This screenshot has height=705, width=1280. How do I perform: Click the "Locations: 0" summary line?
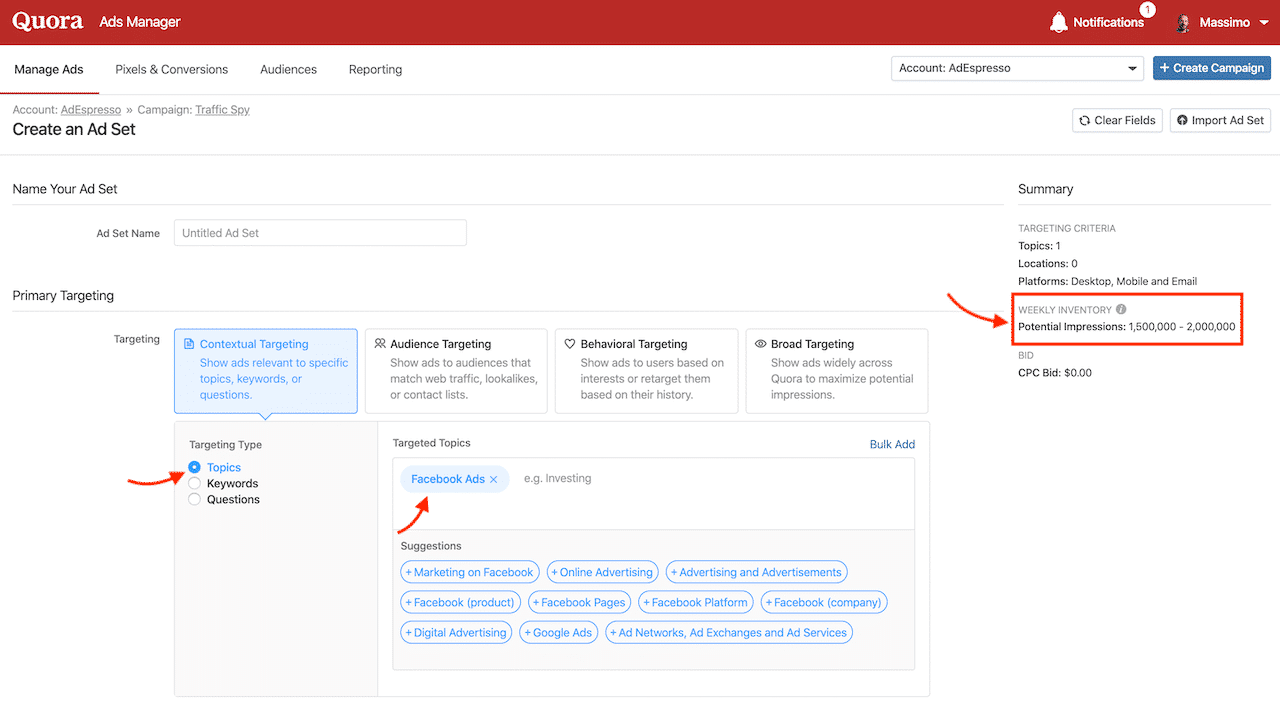pyautogui.click(x=1048, y=264)
